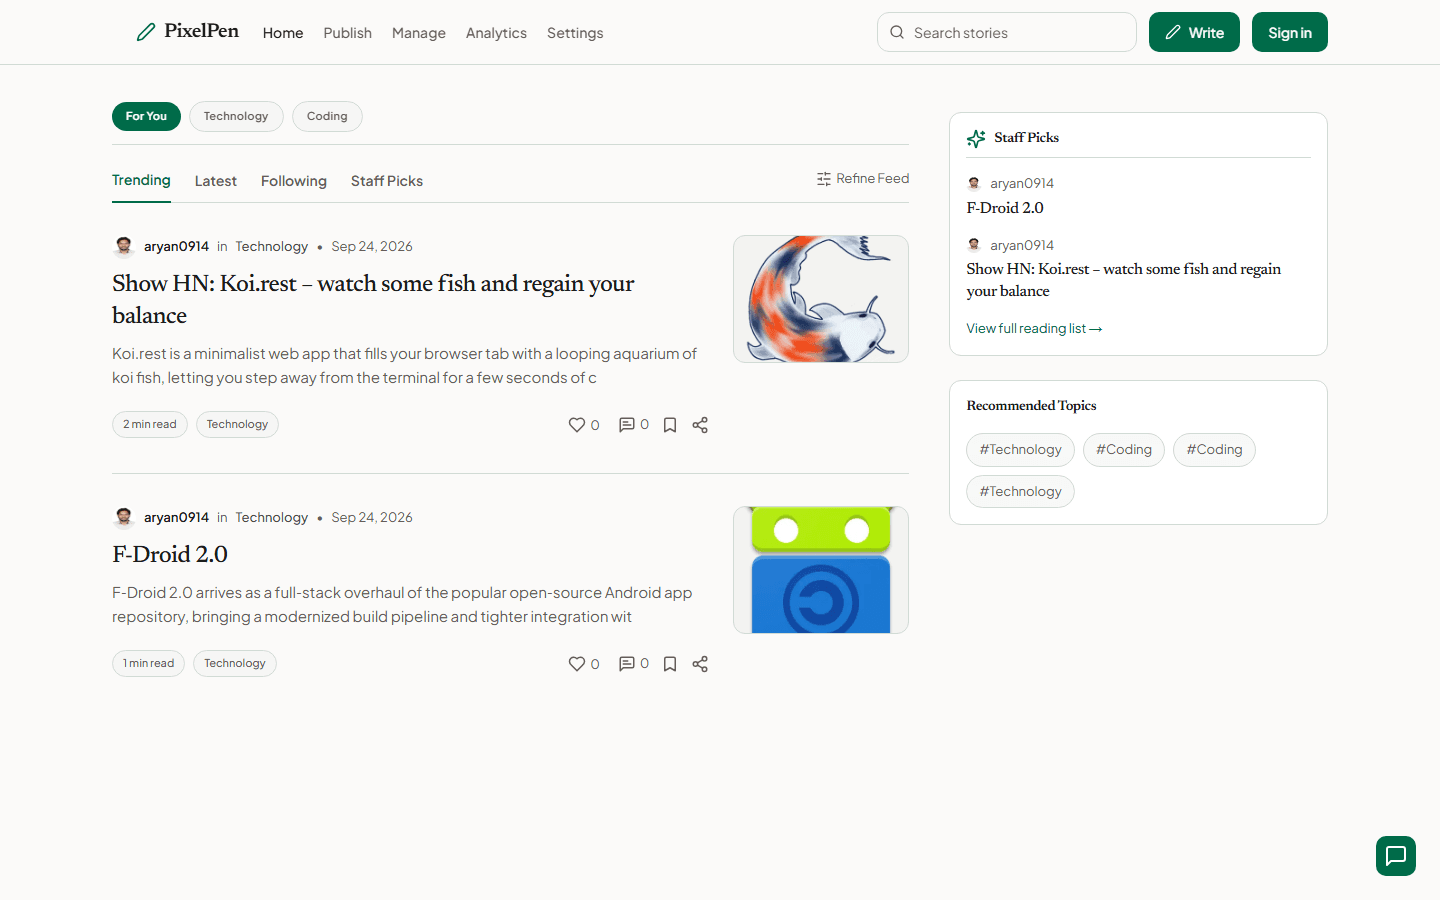1440x900 pixels.
Task: Open the koi fish thumbnail image
Action: tap(821, 299)
